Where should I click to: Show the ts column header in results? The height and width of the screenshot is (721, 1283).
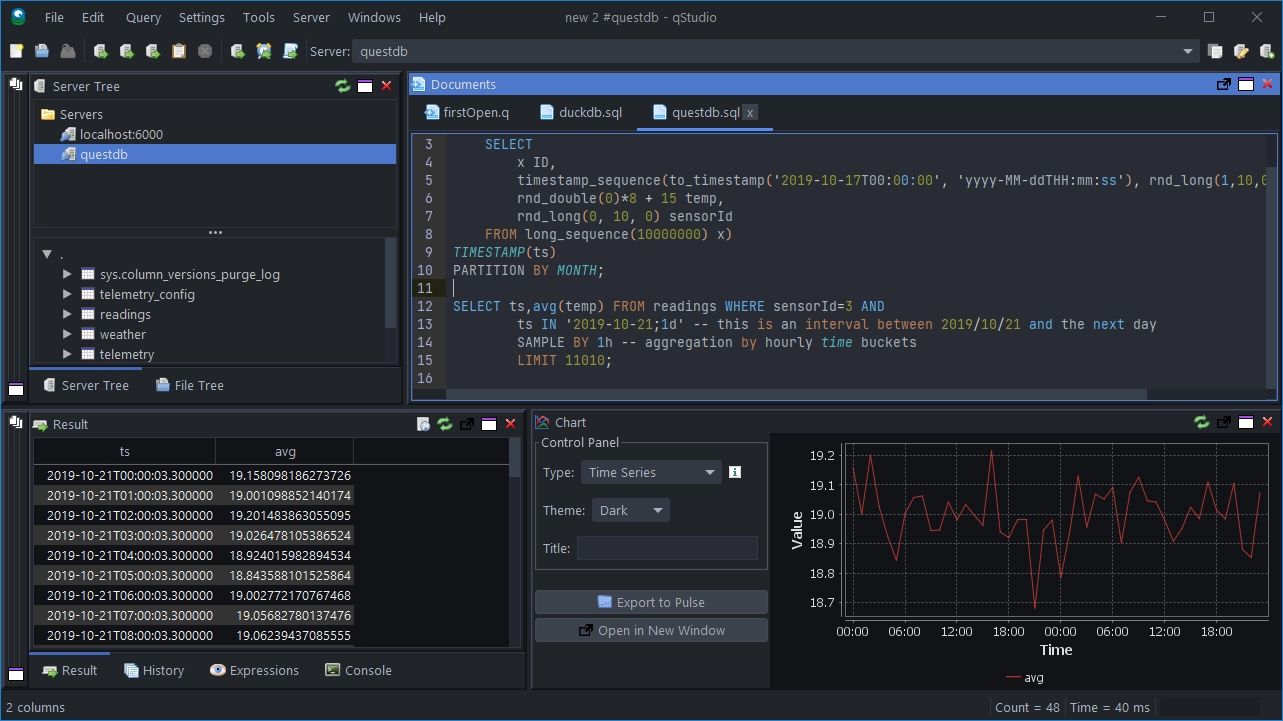click(123, 451)
